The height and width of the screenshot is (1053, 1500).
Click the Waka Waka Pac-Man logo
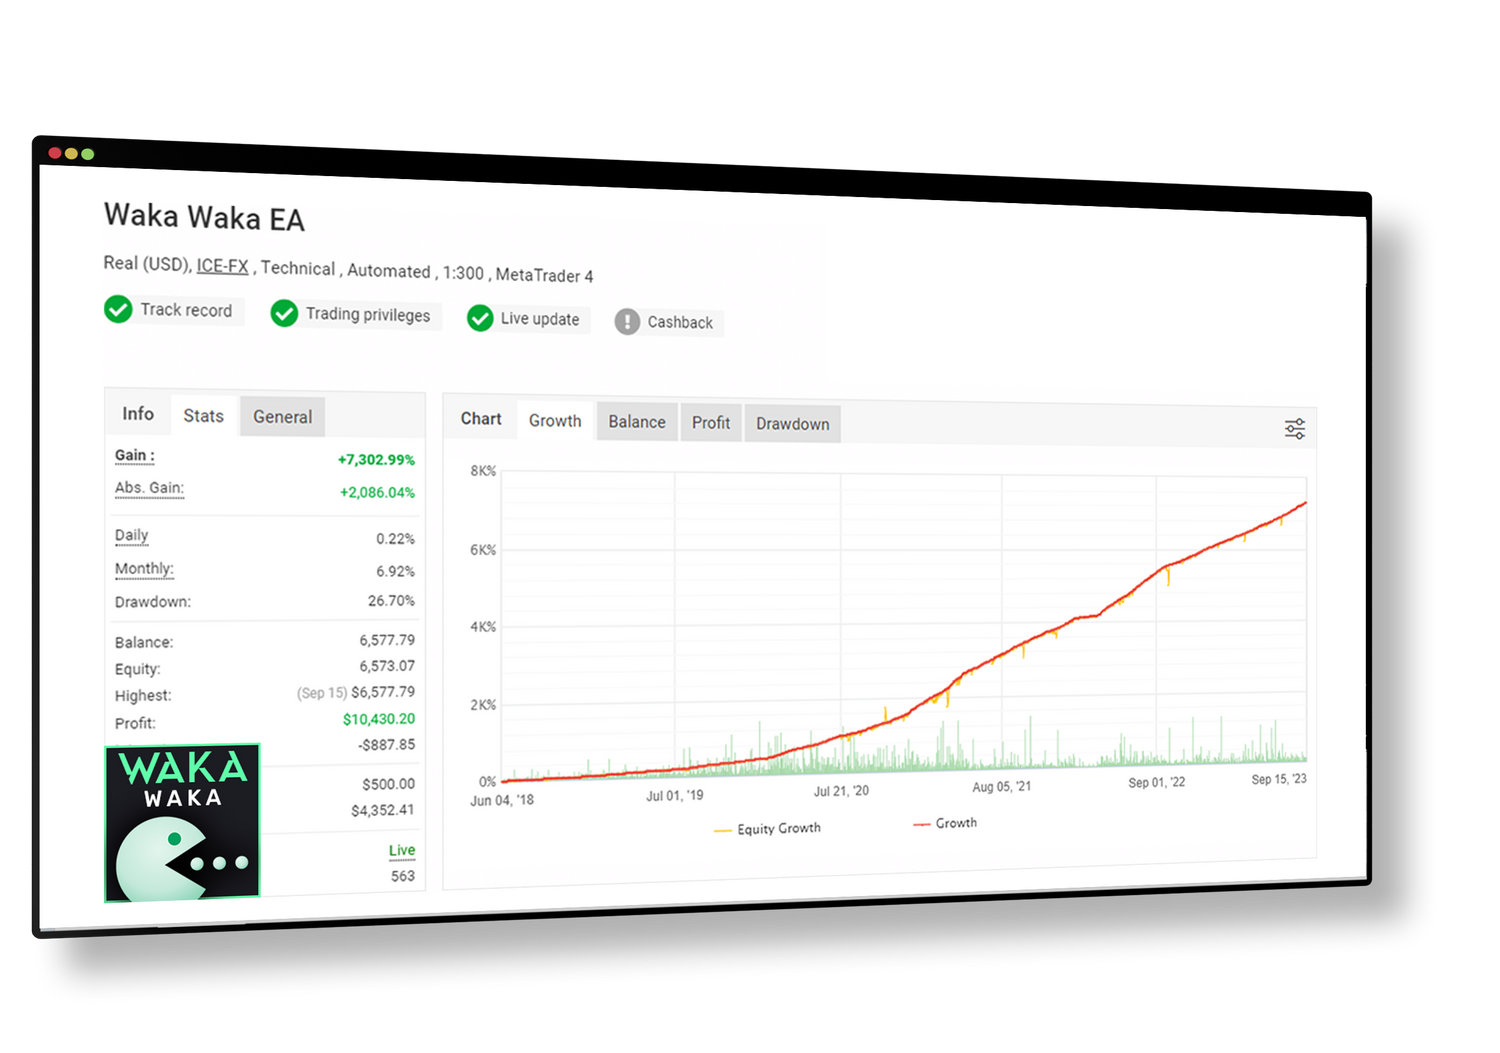[182, 823]
